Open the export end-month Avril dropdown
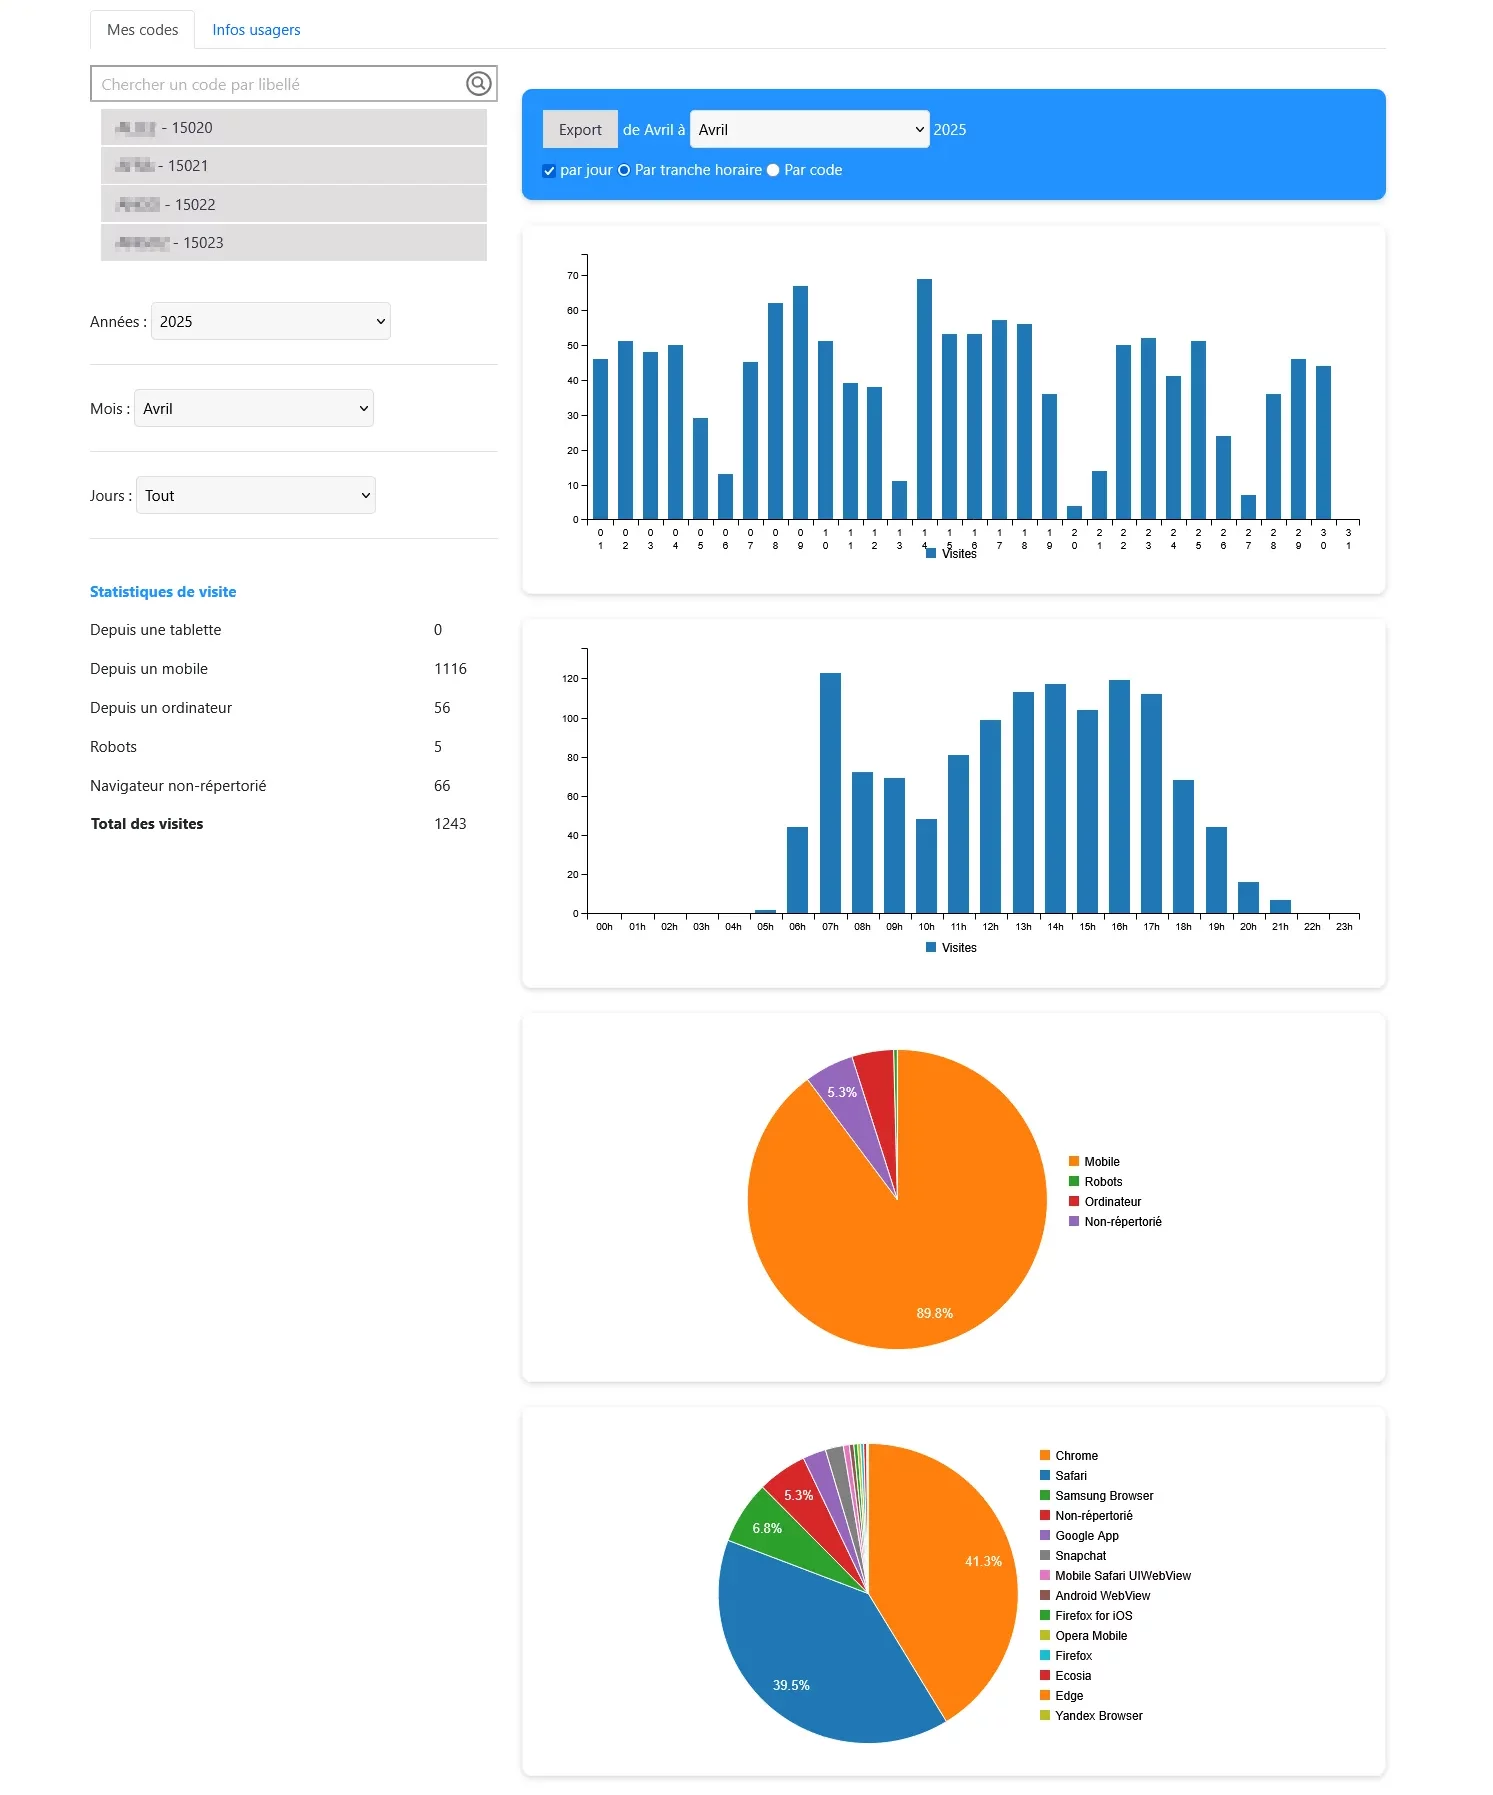Screen dimensions: 1493x1795 (809, 129)
